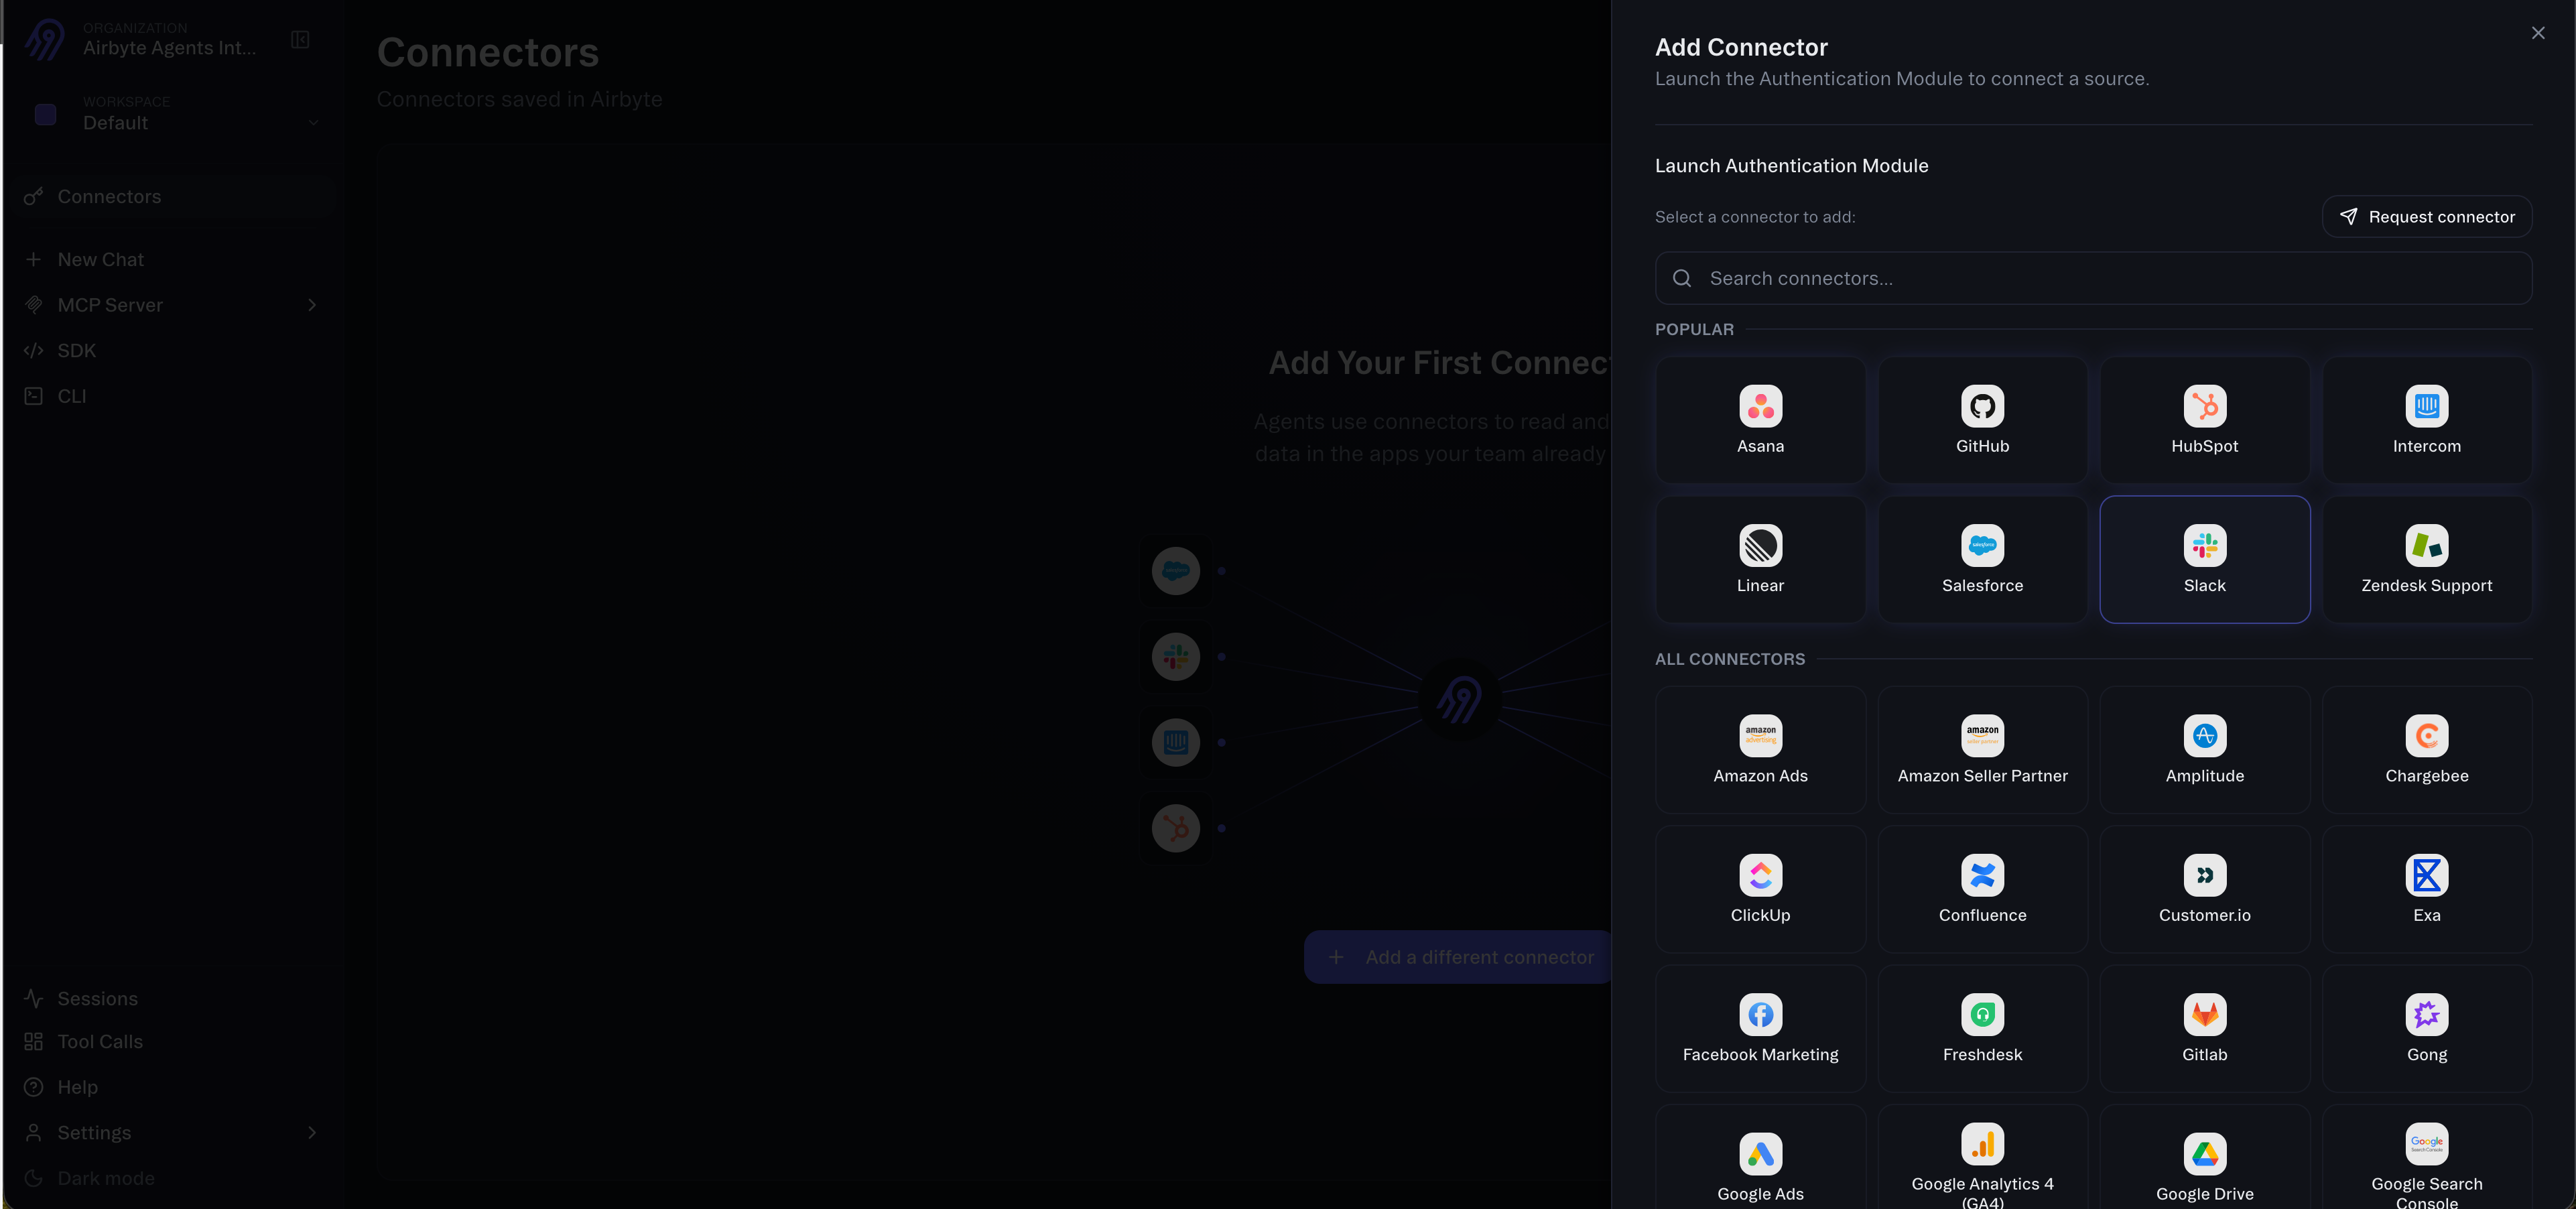The width and height of the screenshot is (2576, 1209).
Task: Pick the HubSpot connector
Action: [2204, 420]
